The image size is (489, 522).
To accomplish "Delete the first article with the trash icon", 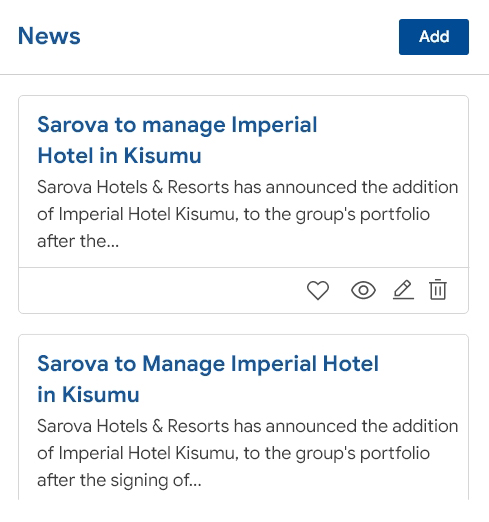I will coord(438,289).
